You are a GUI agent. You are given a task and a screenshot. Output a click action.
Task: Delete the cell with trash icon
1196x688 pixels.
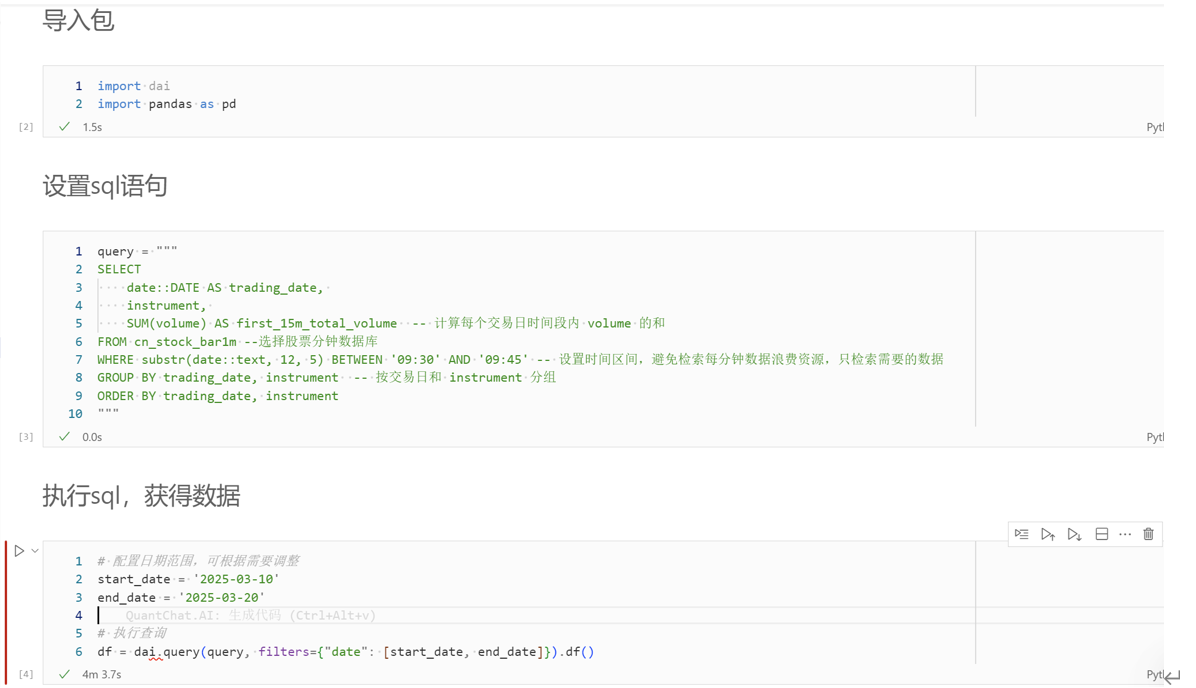click(x=1148, y=534)
